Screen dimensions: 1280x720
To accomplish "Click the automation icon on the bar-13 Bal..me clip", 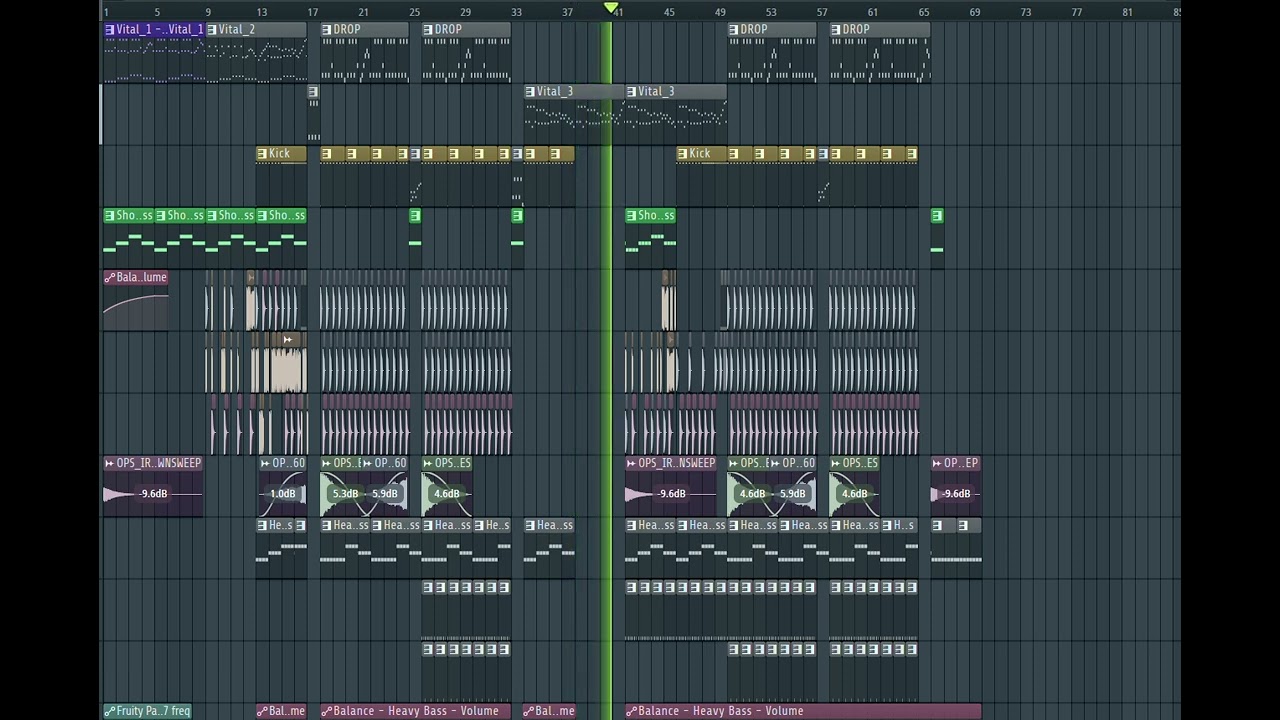I will click(262, 711).
